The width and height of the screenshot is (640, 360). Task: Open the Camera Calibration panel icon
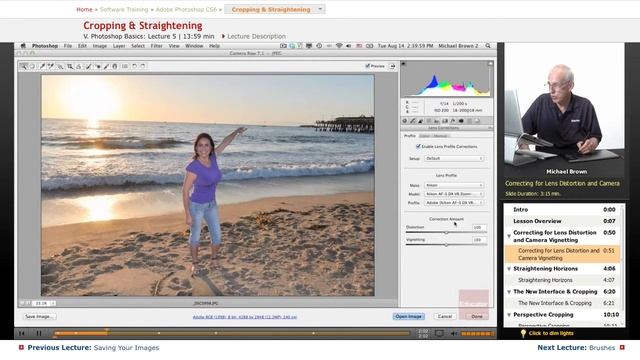tap(461, 121)
